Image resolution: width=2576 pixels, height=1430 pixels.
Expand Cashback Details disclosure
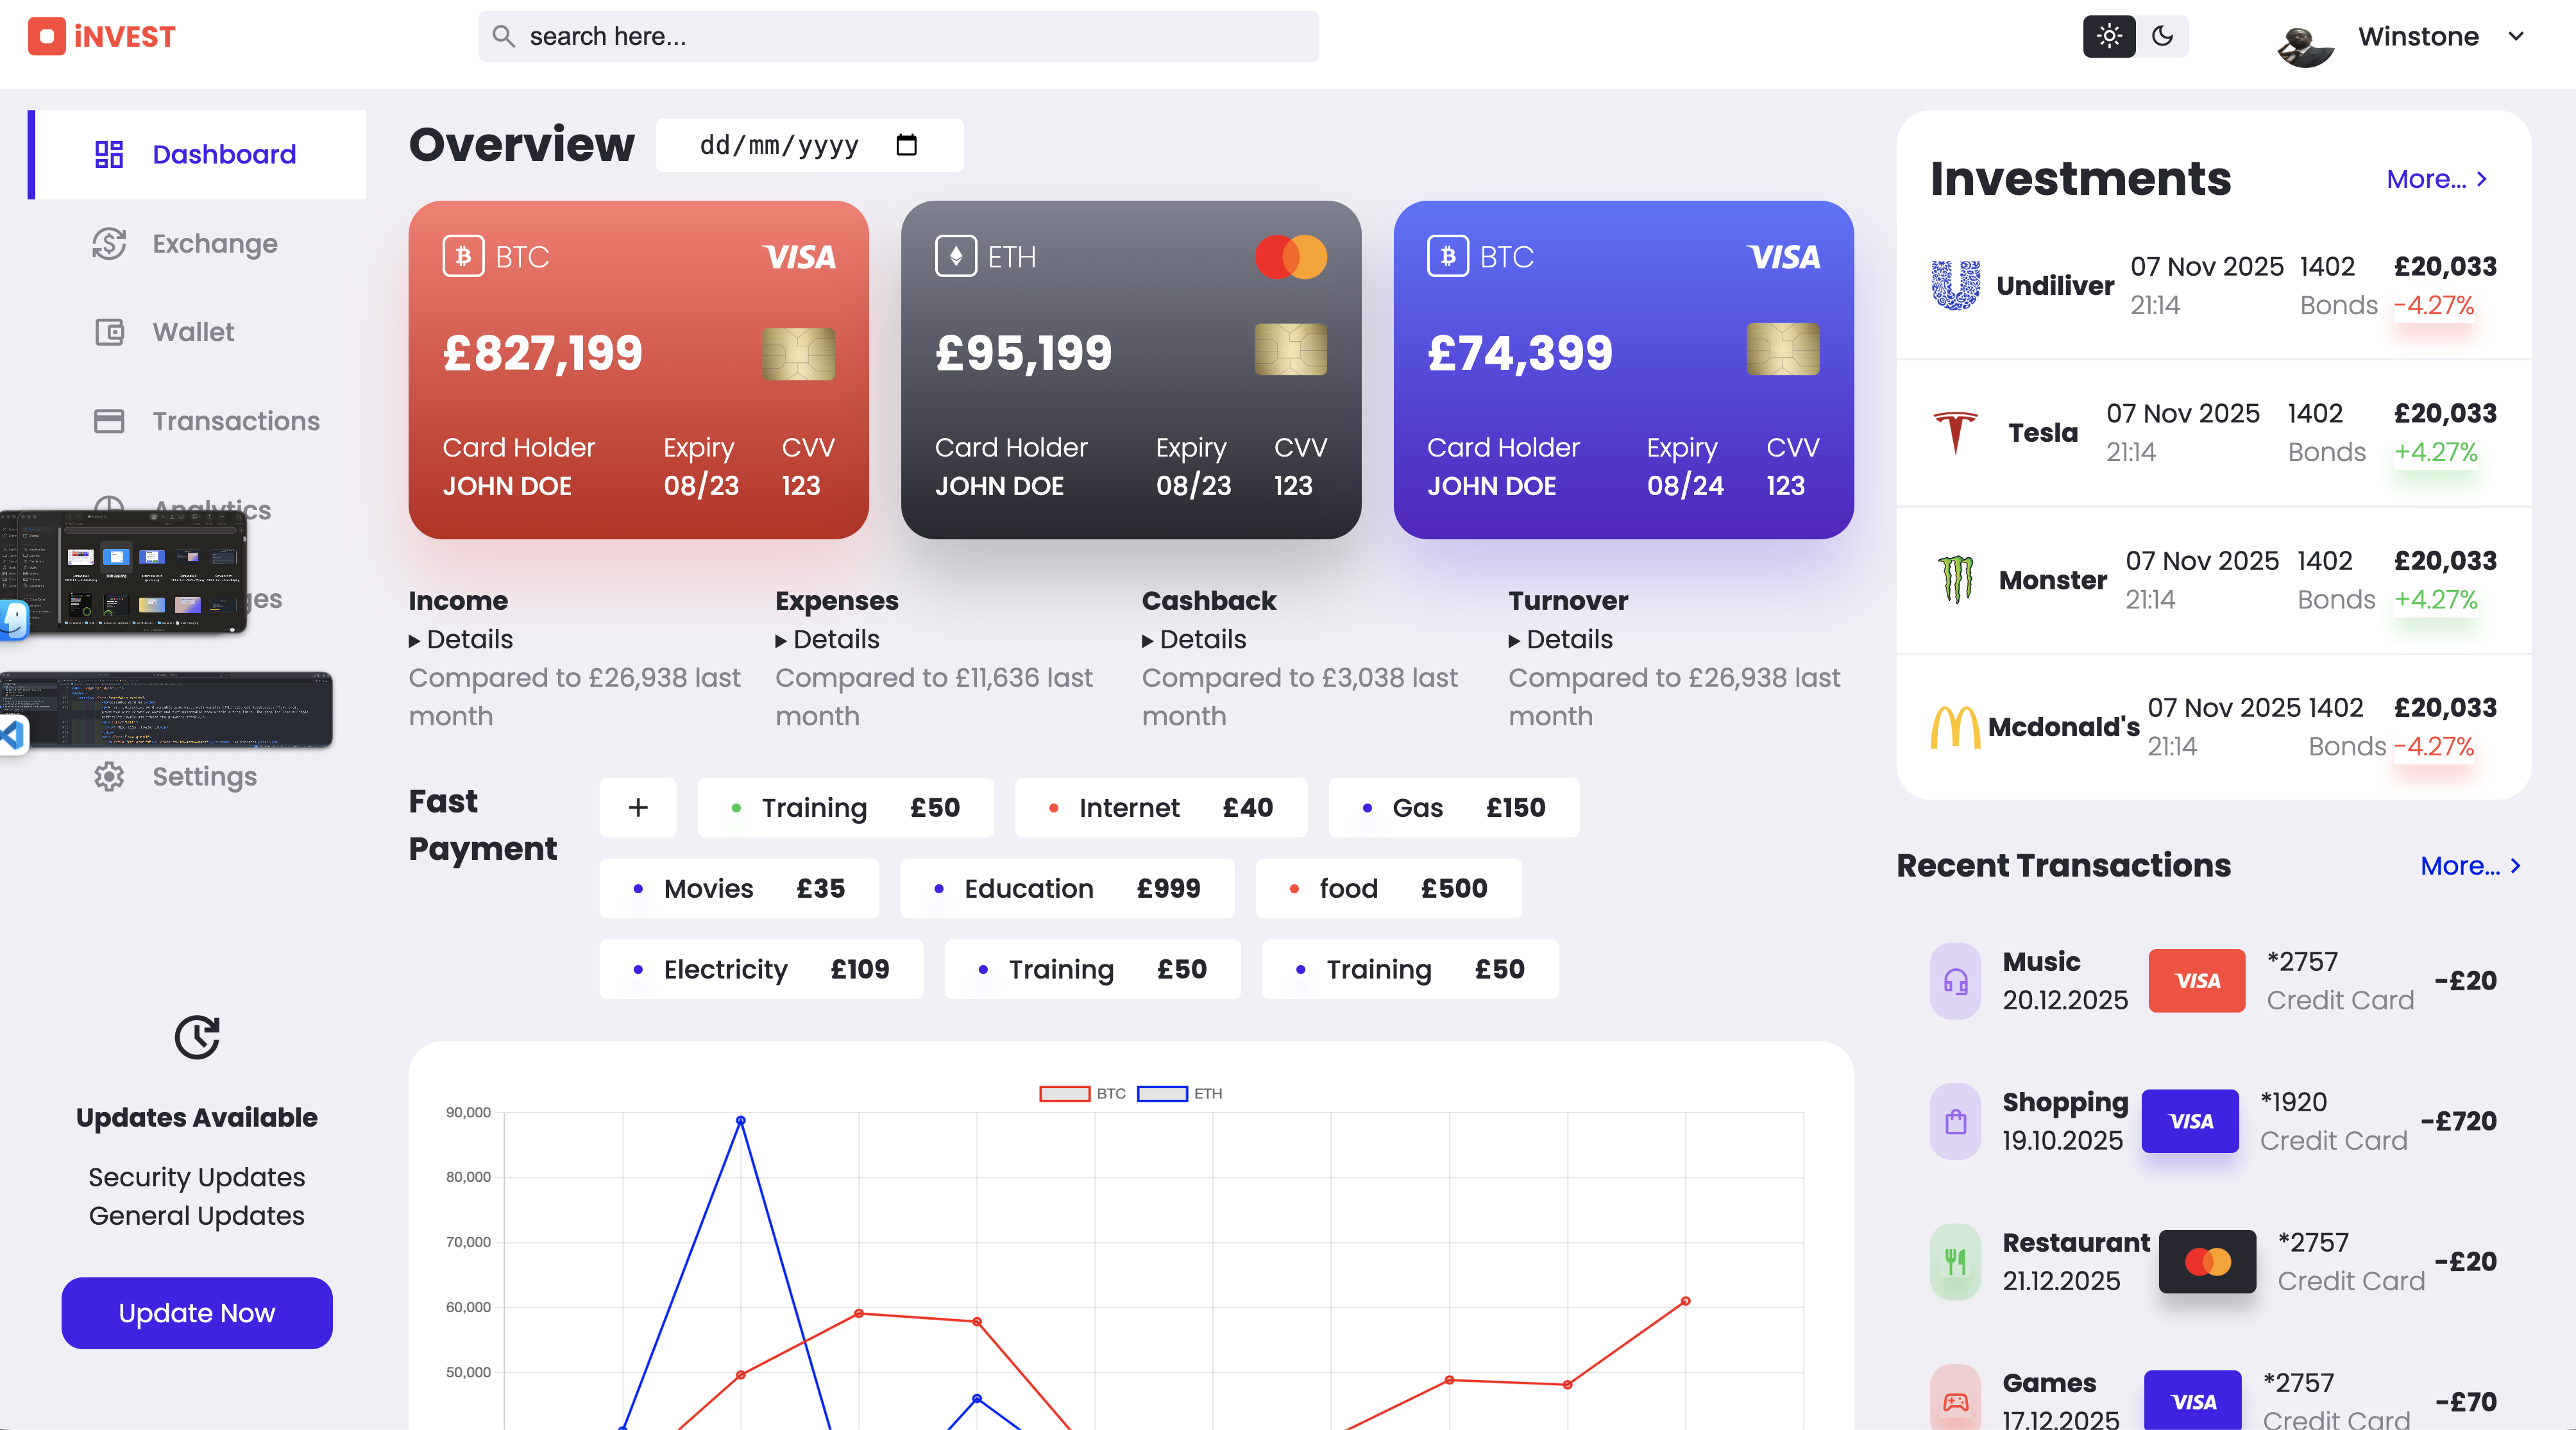(x=1194, y=639)
